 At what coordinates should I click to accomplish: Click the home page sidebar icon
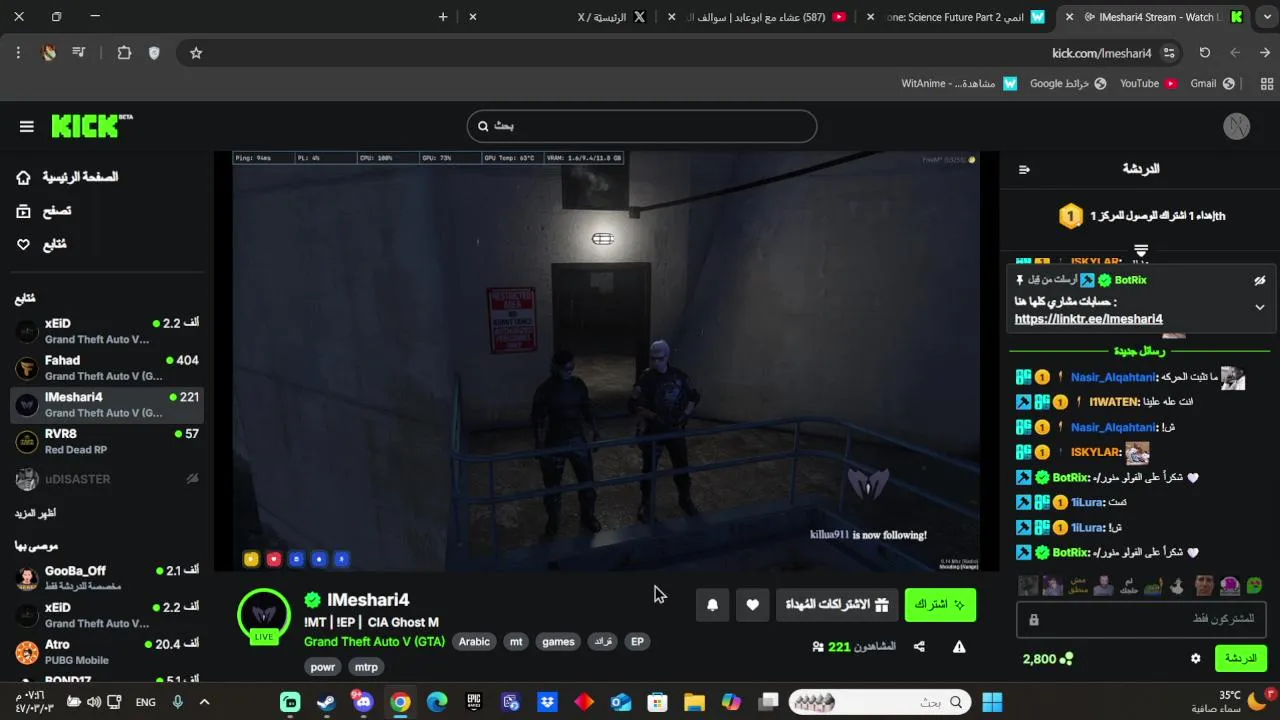(x=24, y=177)
